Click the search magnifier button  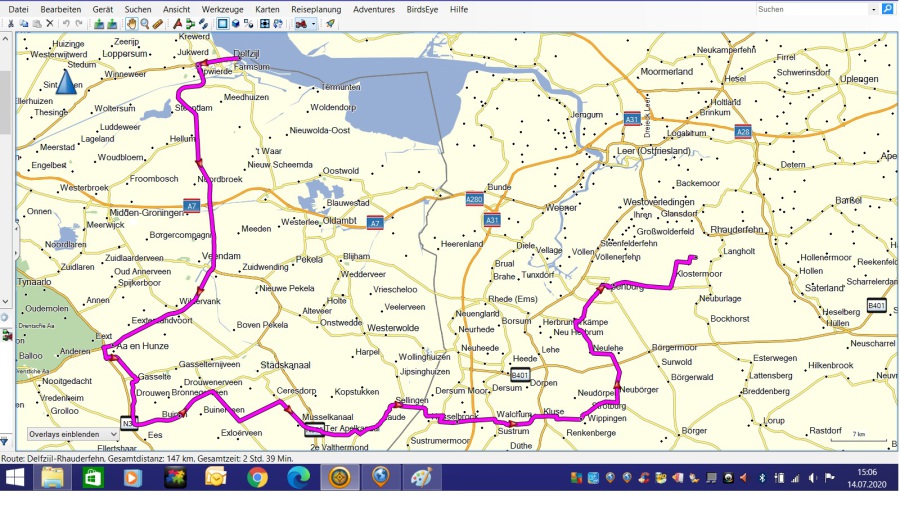pos(887,9)
